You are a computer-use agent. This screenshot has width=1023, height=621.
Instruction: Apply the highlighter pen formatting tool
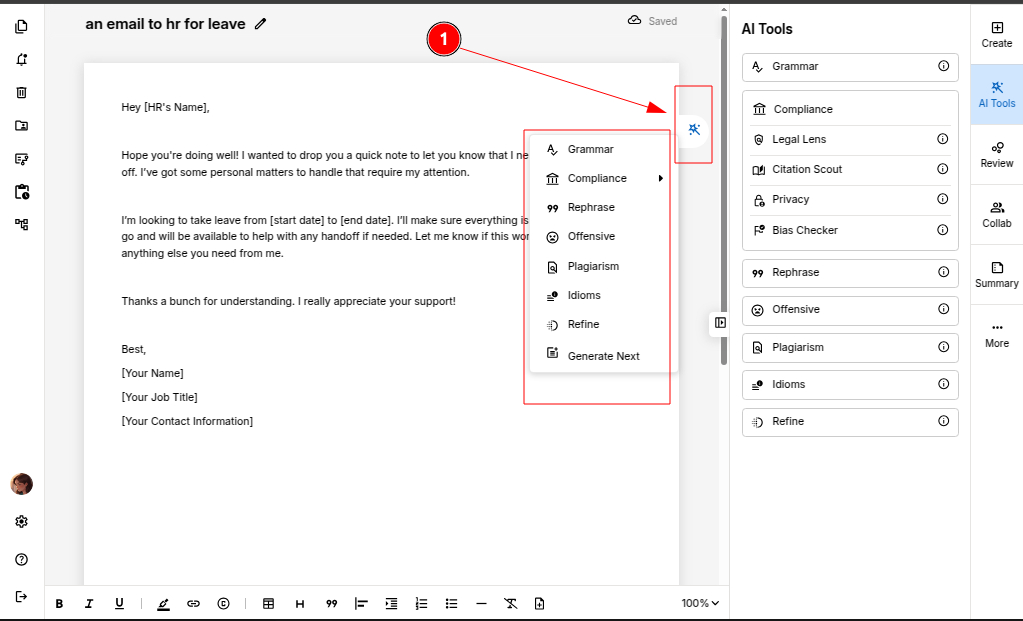pyautogui.click(x=163, y=603)
